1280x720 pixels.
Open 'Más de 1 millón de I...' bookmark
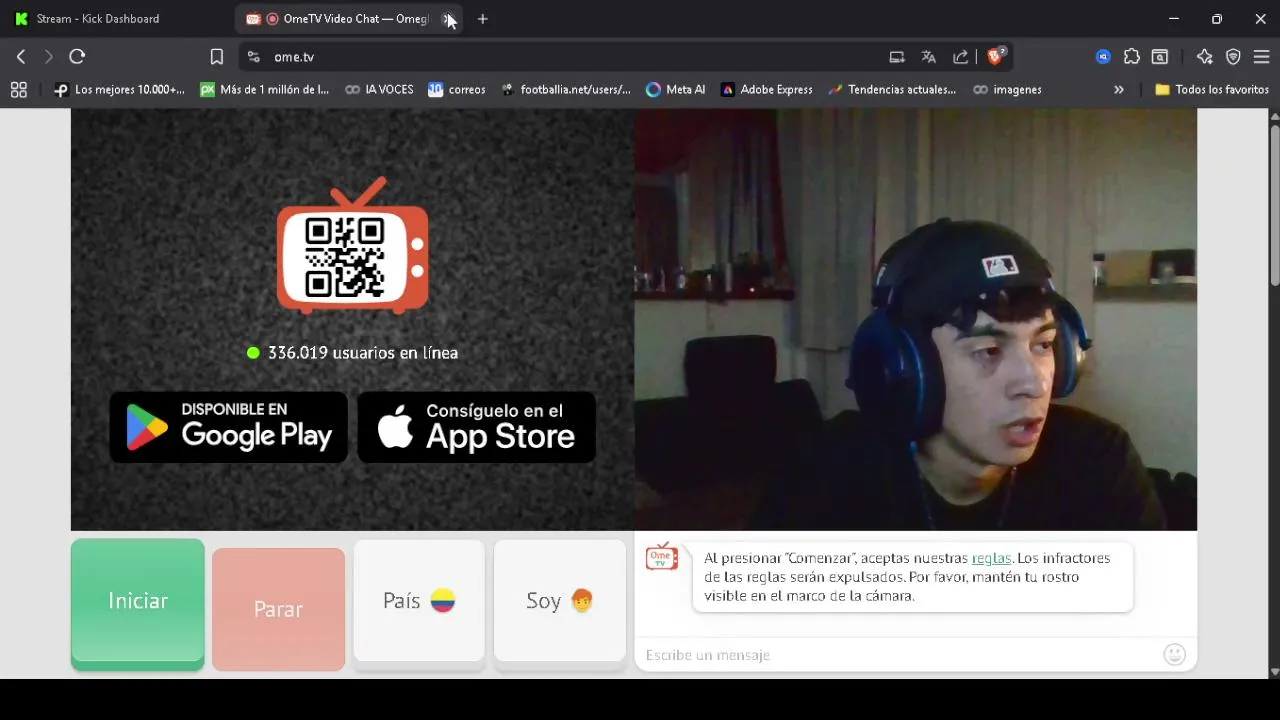tap(265, 90)
